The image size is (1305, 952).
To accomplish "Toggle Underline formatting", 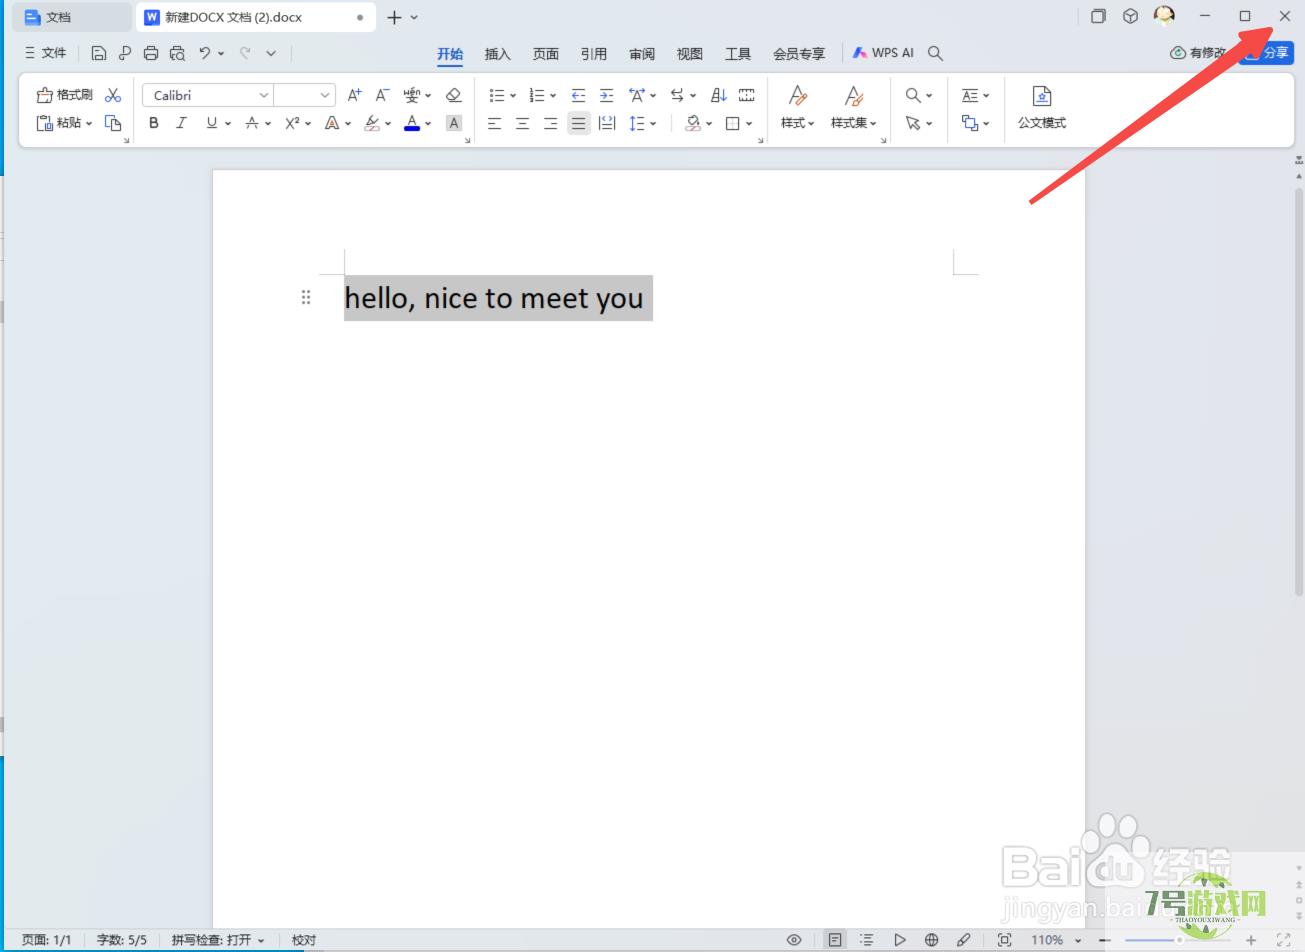I will 211,123.
